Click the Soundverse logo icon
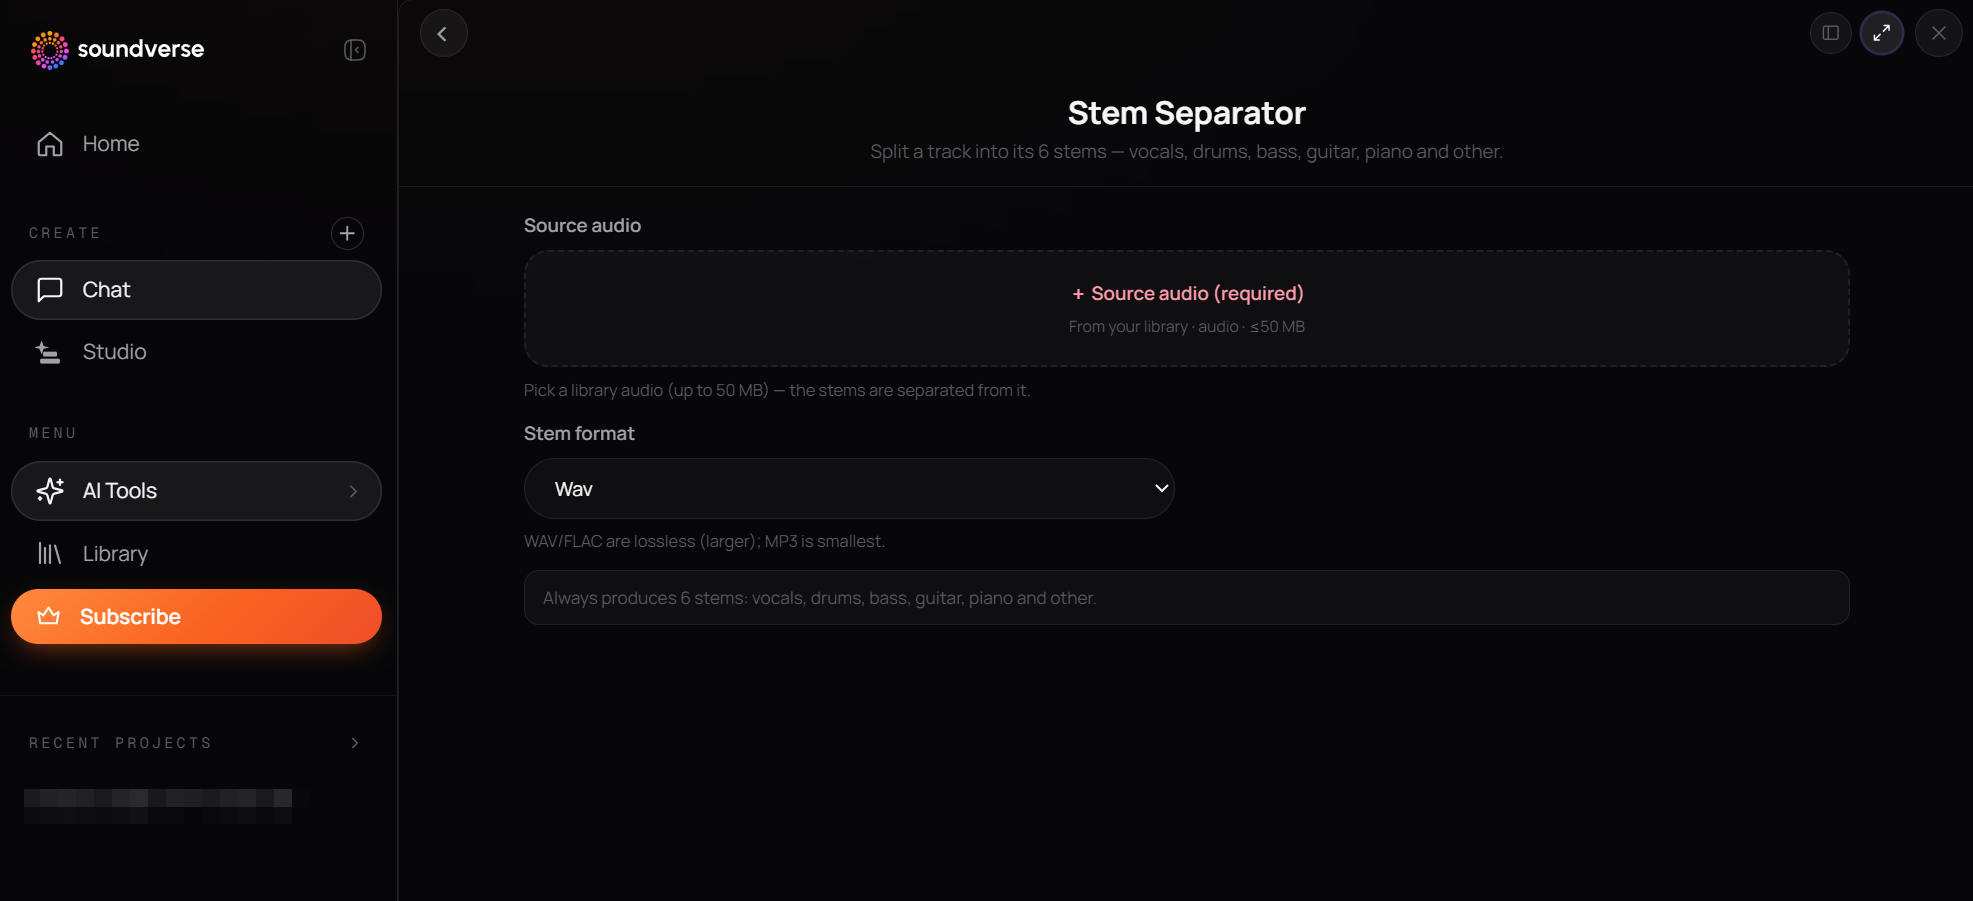Image resolution: width=1973 pixels, height=901 pixels. pos(49,50)
